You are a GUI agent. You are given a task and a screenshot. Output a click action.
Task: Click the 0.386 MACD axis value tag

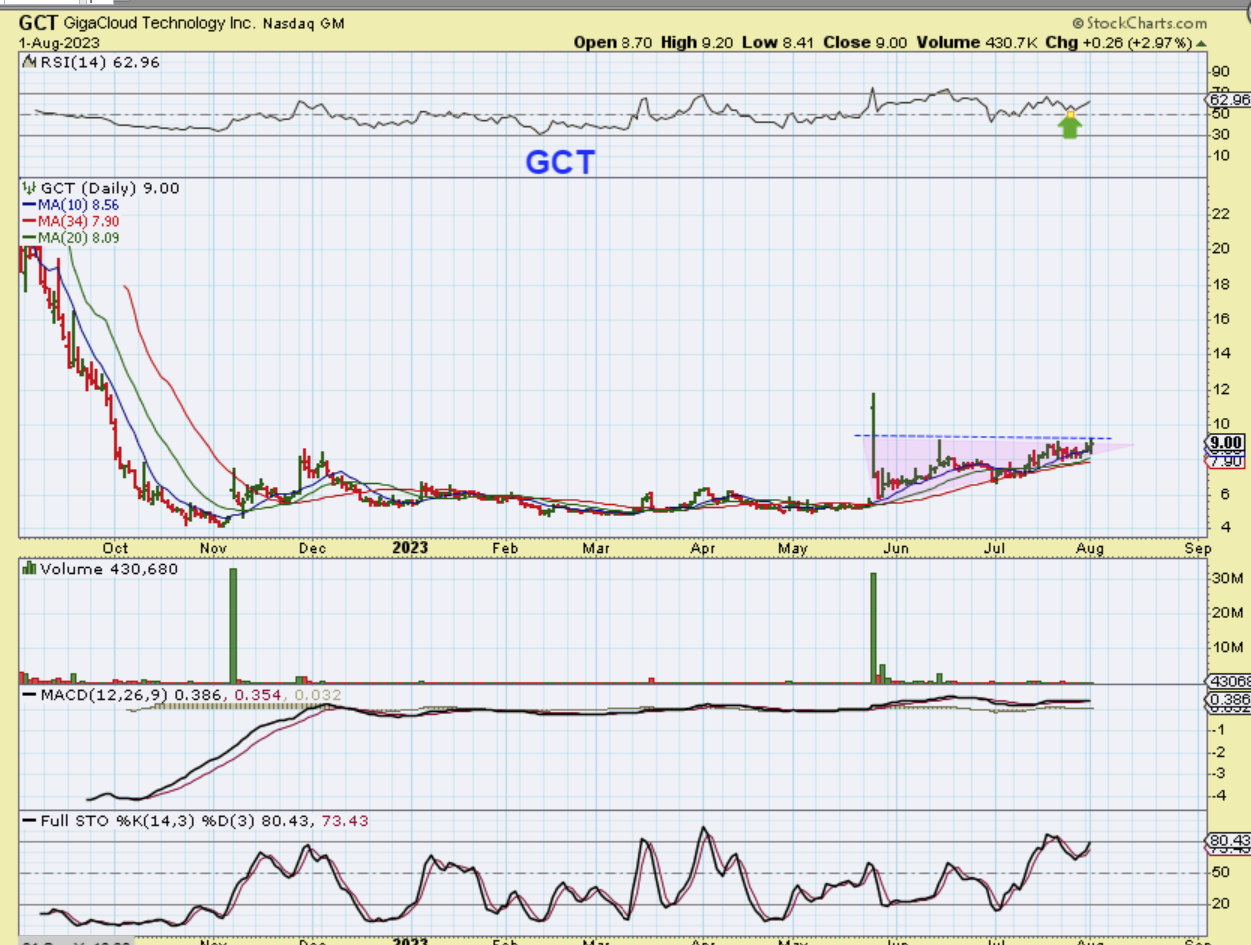(x=1229, y=699)
